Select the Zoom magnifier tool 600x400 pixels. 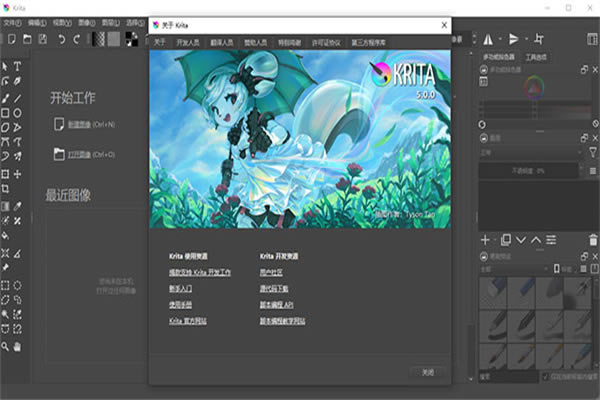click(x=5, y=347)
